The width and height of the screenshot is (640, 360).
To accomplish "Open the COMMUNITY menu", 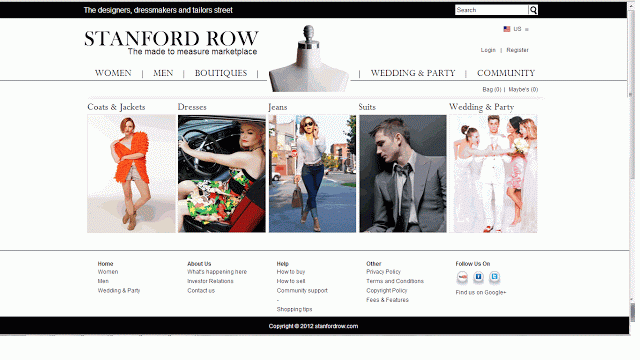I will coord(506,73).
